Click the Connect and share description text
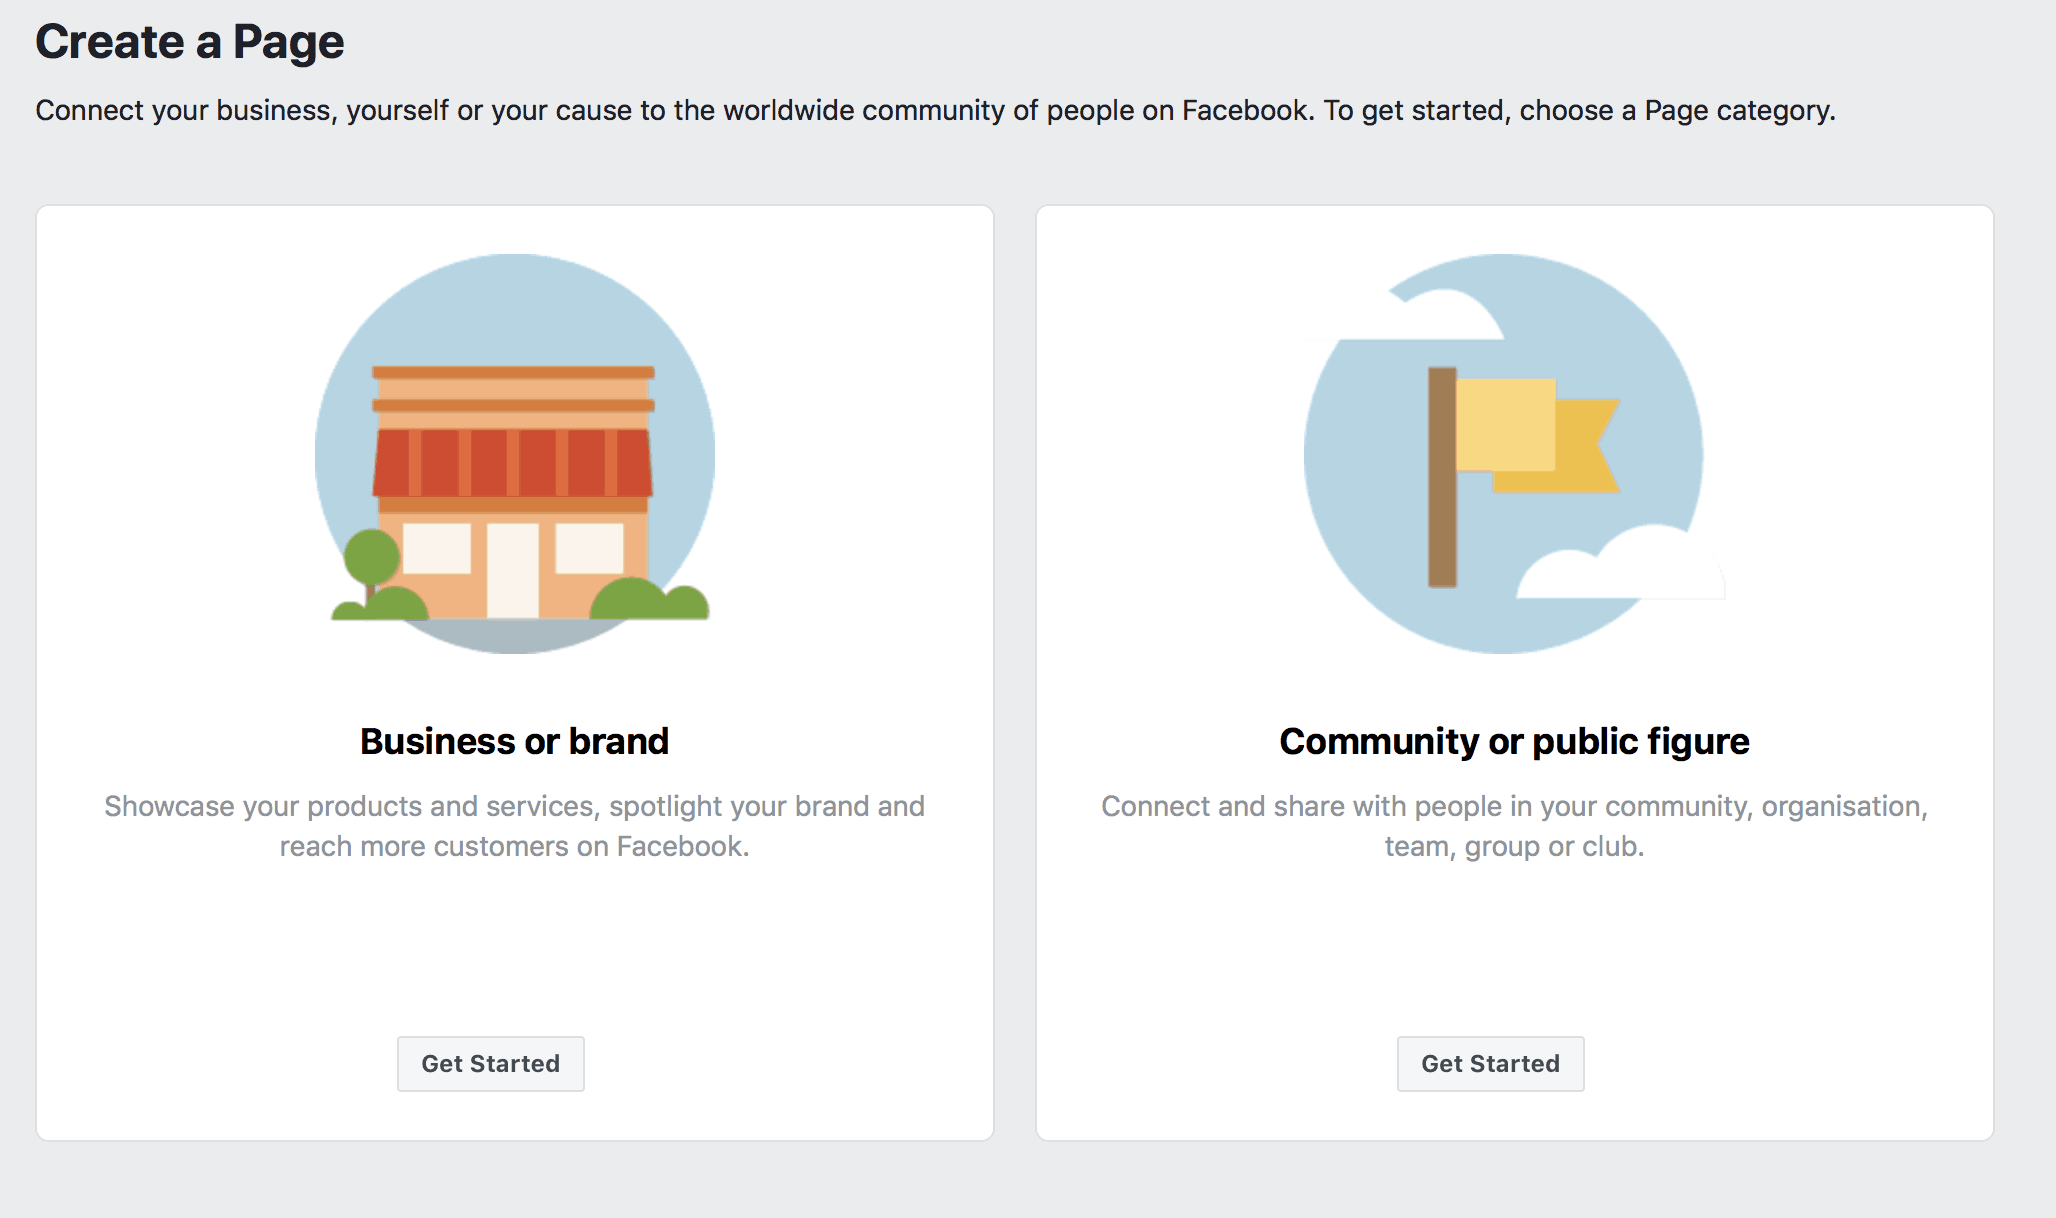This screenshot has height=1218, width=2056. 1514,826
